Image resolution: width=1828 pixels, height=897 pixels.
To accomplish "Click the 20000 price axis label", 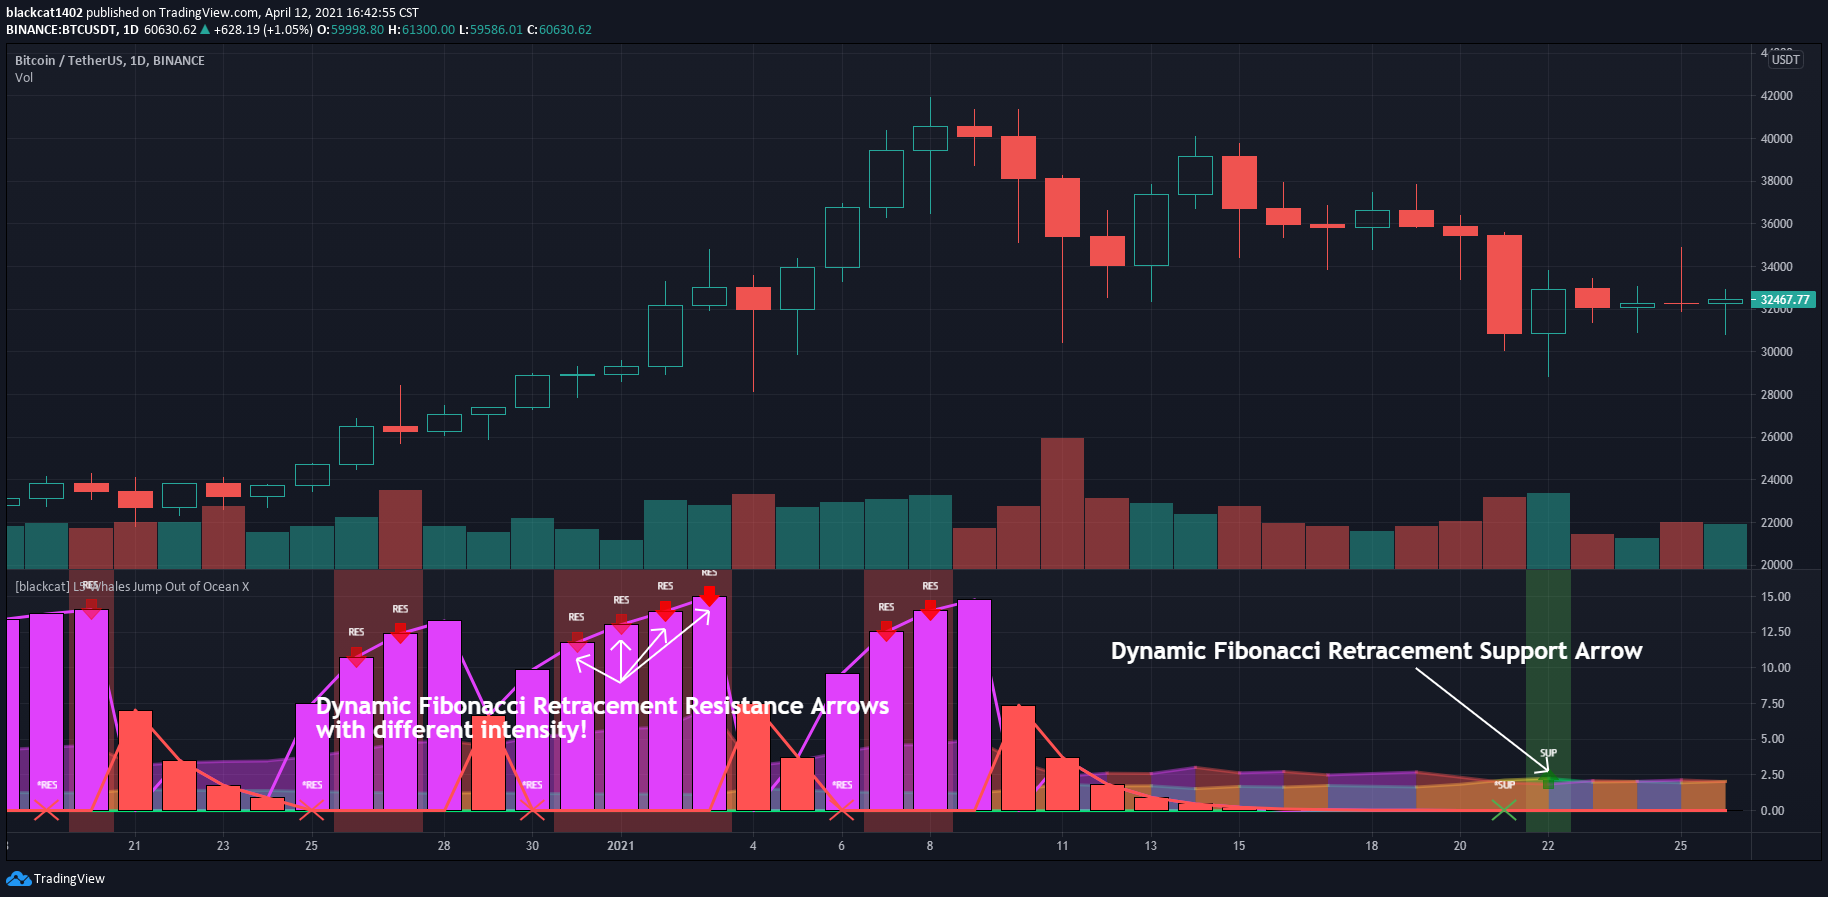I will (x=1777, y=565).
